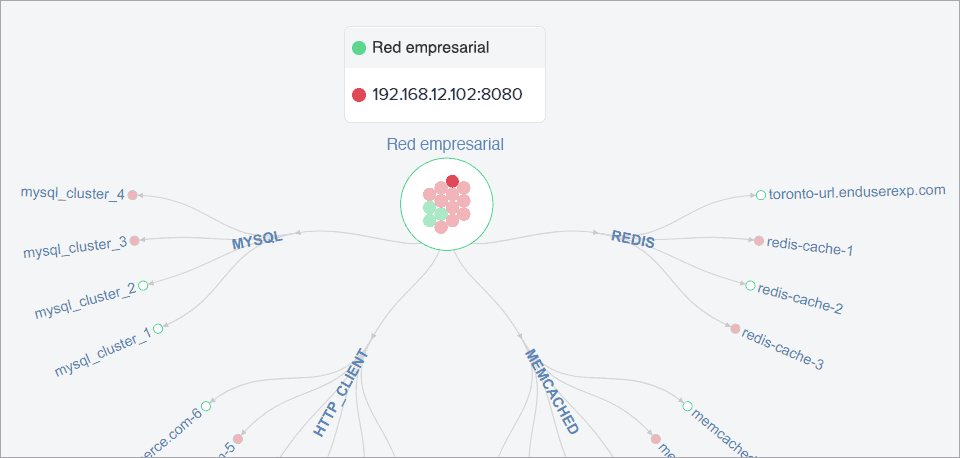Click the 192.168.12.102:8080 tooltip text

(447, 95)
